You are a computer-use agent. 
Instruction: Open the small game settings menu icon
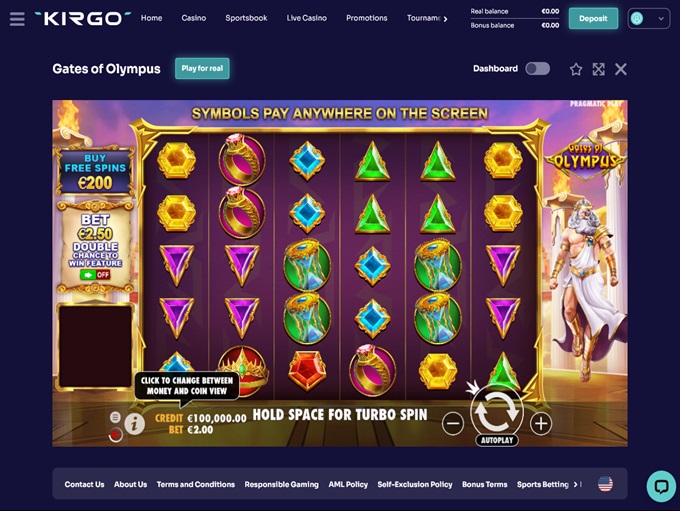pos(115,417)
